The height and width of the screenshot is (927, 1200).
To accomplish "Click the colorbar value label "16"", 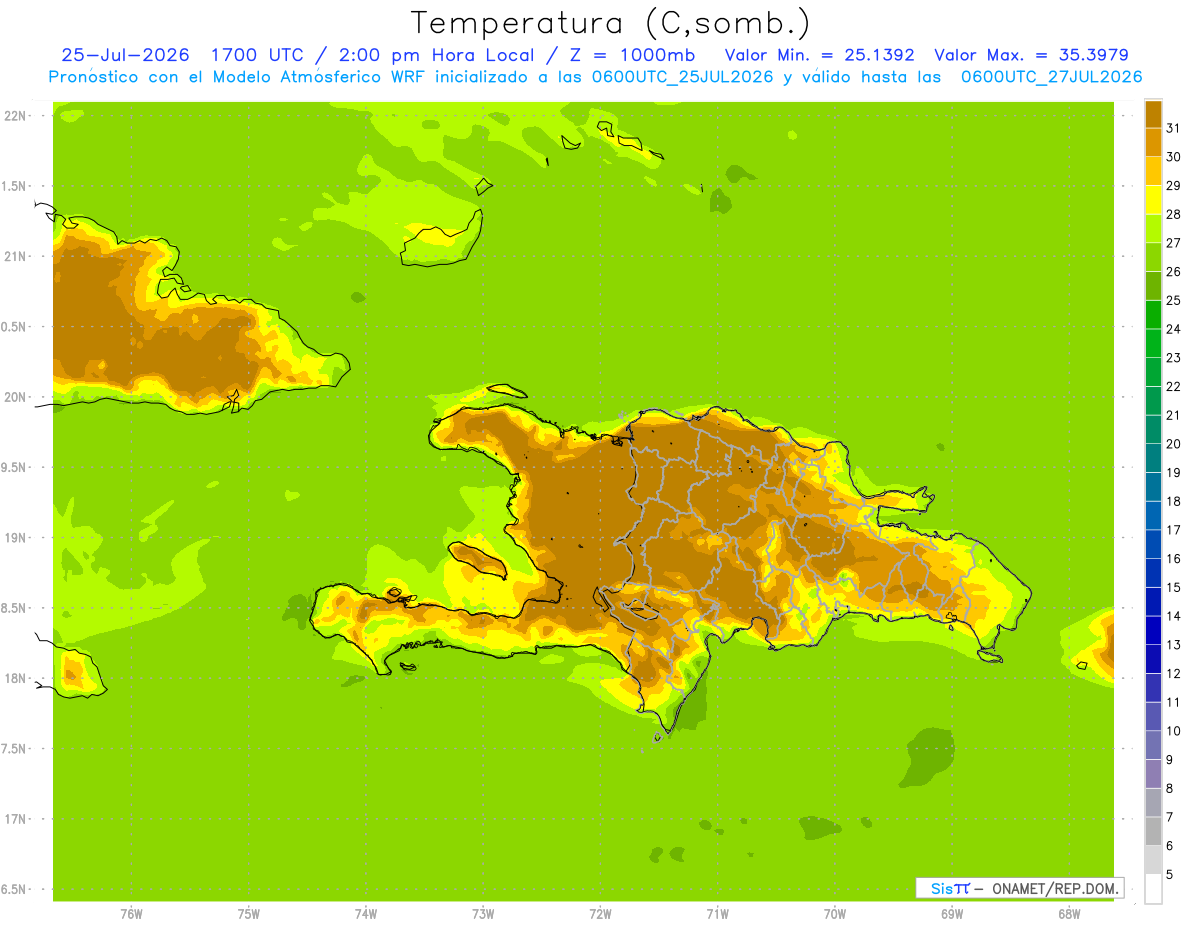I will click(x=1174, y=559).
